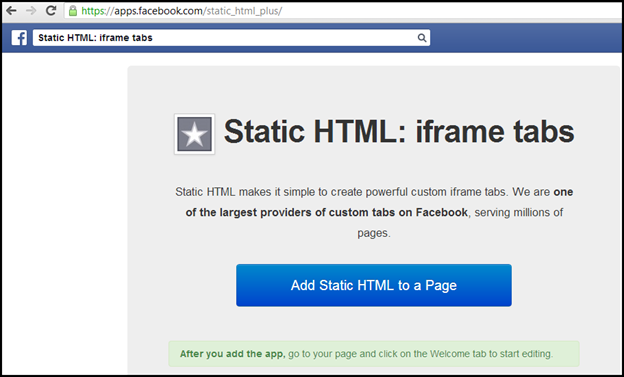This screenshot has width=624, height=377.
Task: Click the 'serving millions of' text
Action: [519, 212]
